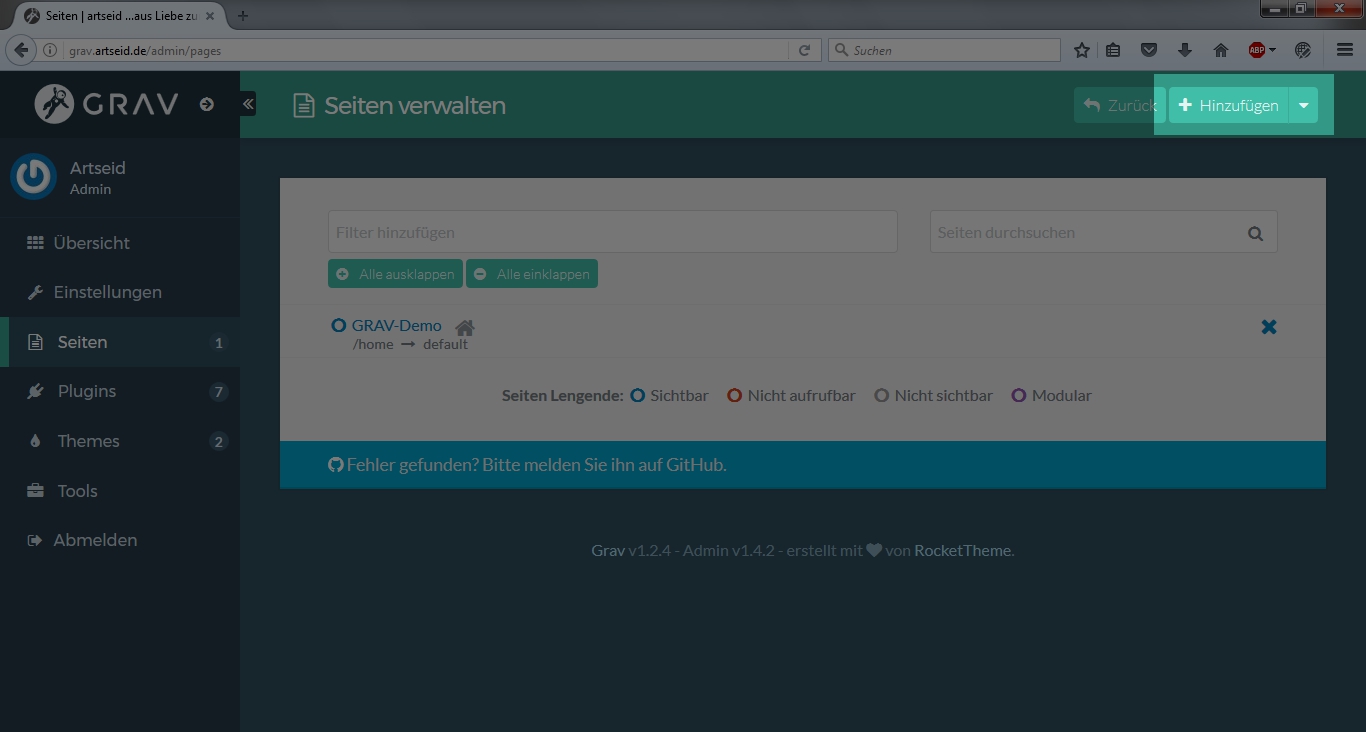This screenshot has height=732, width=1366.
Task: Click the home icon next to GRAV-Demo
Action: coord(464,327)
